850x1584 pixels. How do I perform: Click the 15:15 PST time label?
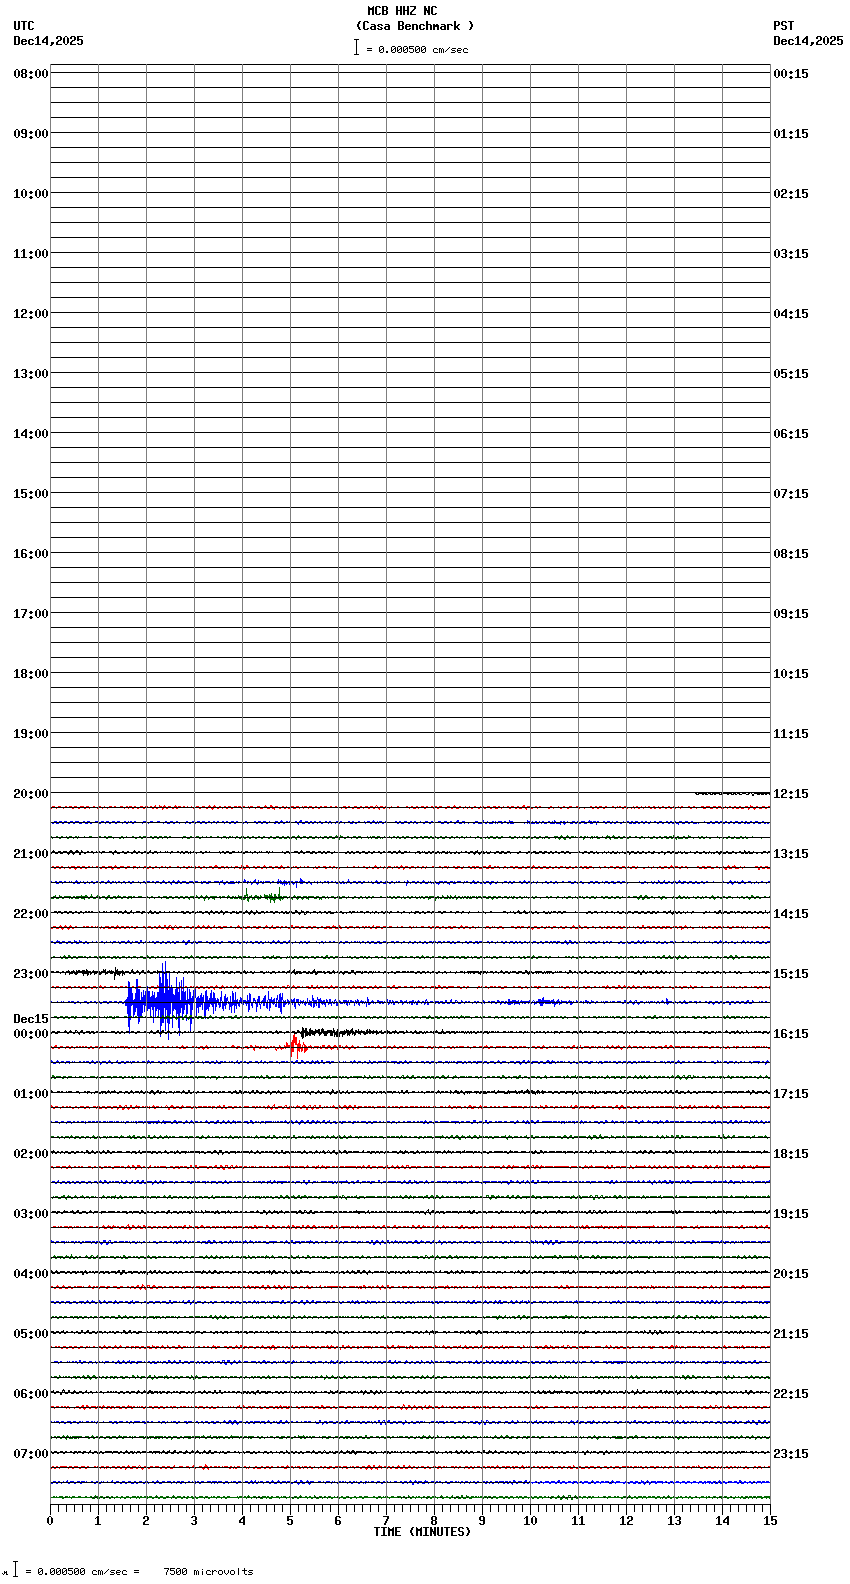[791, 974]
